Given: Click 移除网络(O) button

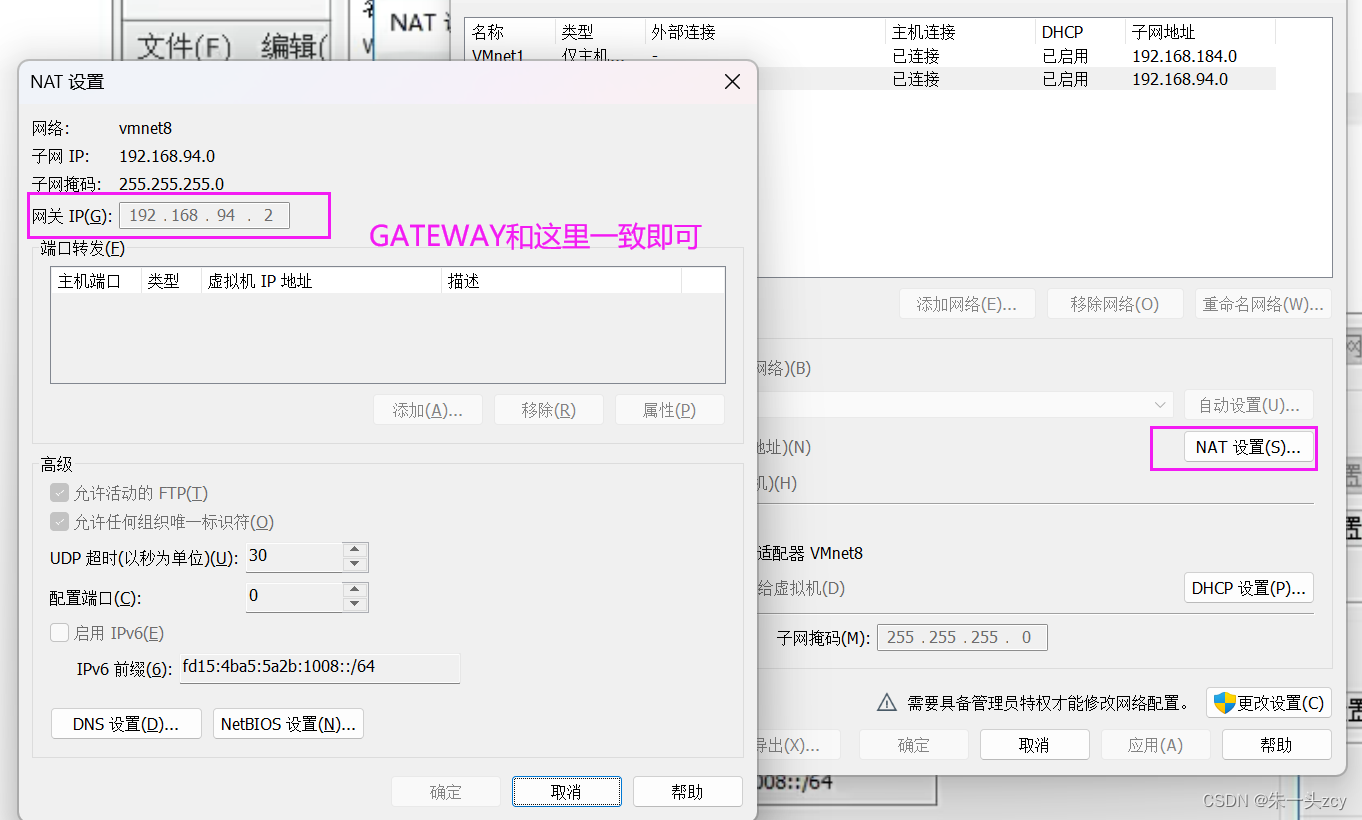Looking at the screenshot, I should [x=1115, y=304].
